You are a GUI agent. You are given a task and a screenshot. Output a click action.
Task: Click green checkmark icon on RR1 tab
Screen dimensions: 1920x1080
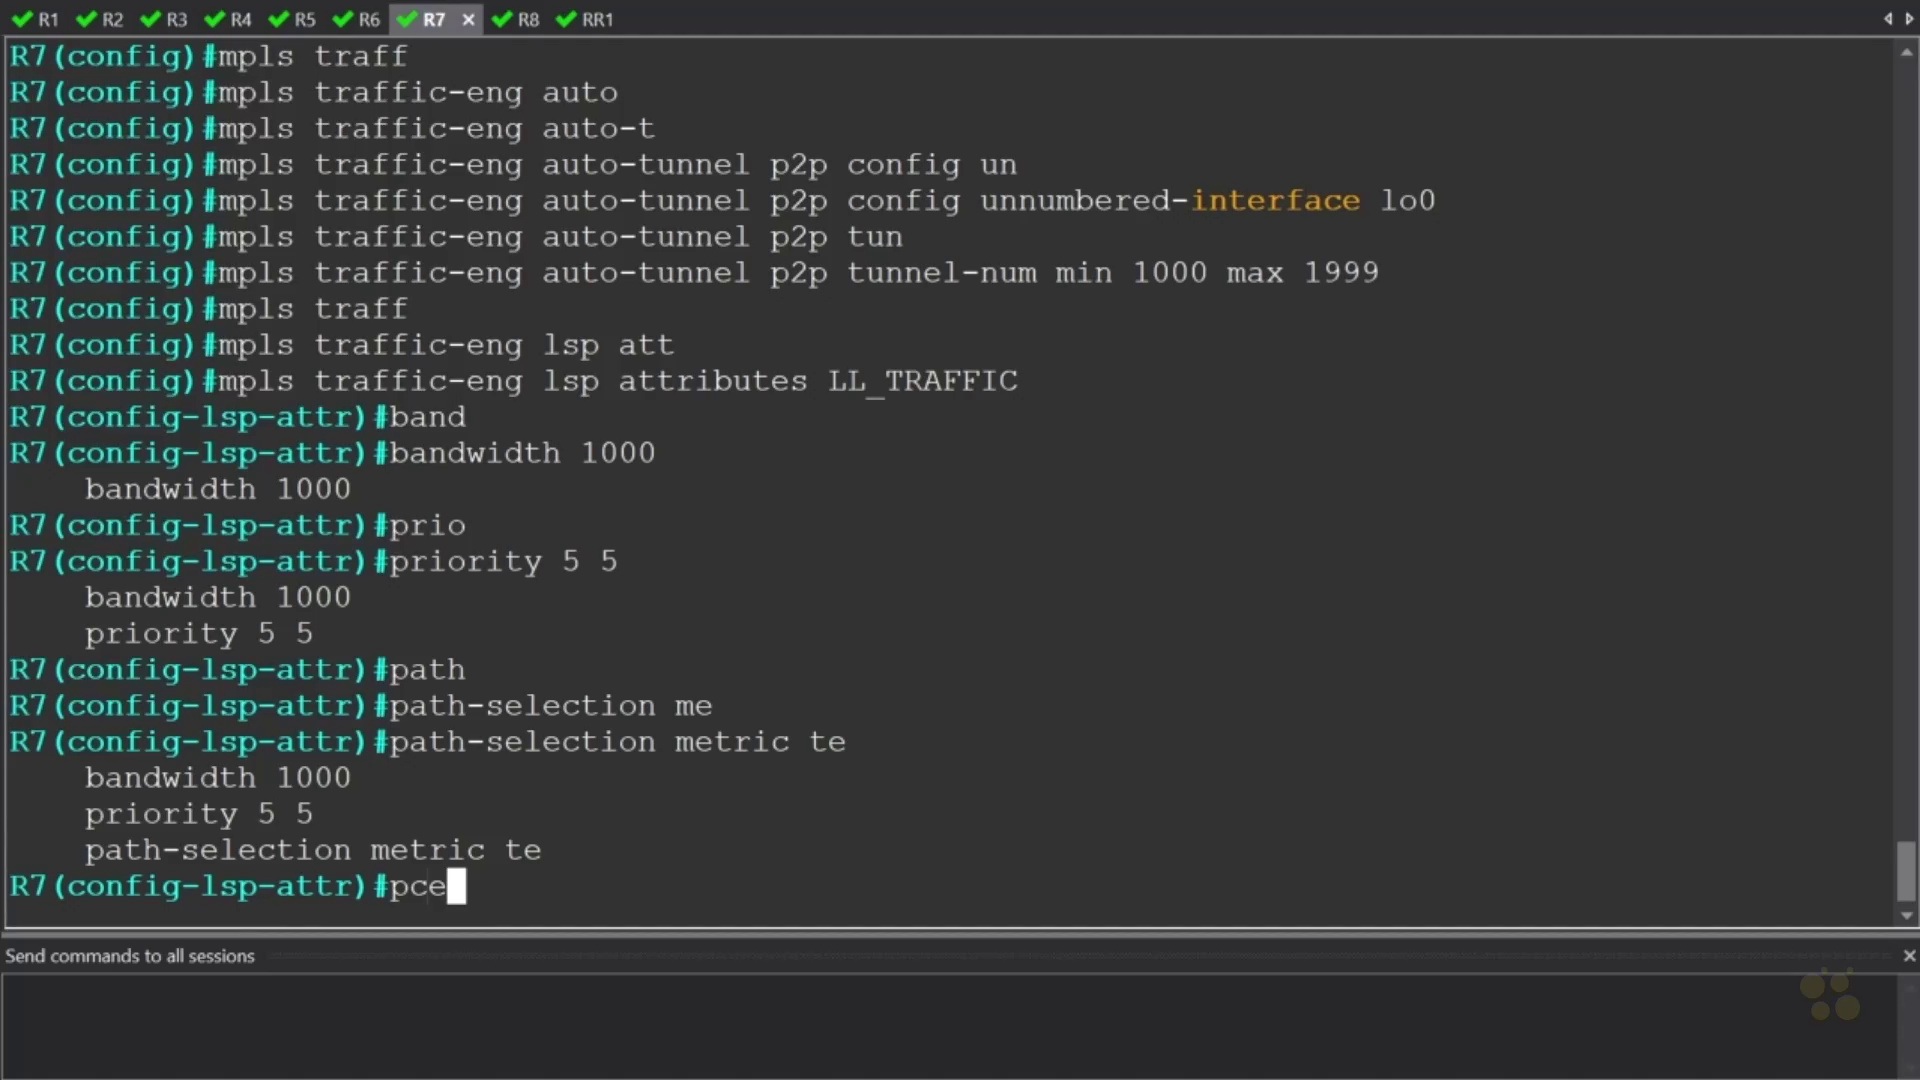(566, 19)
